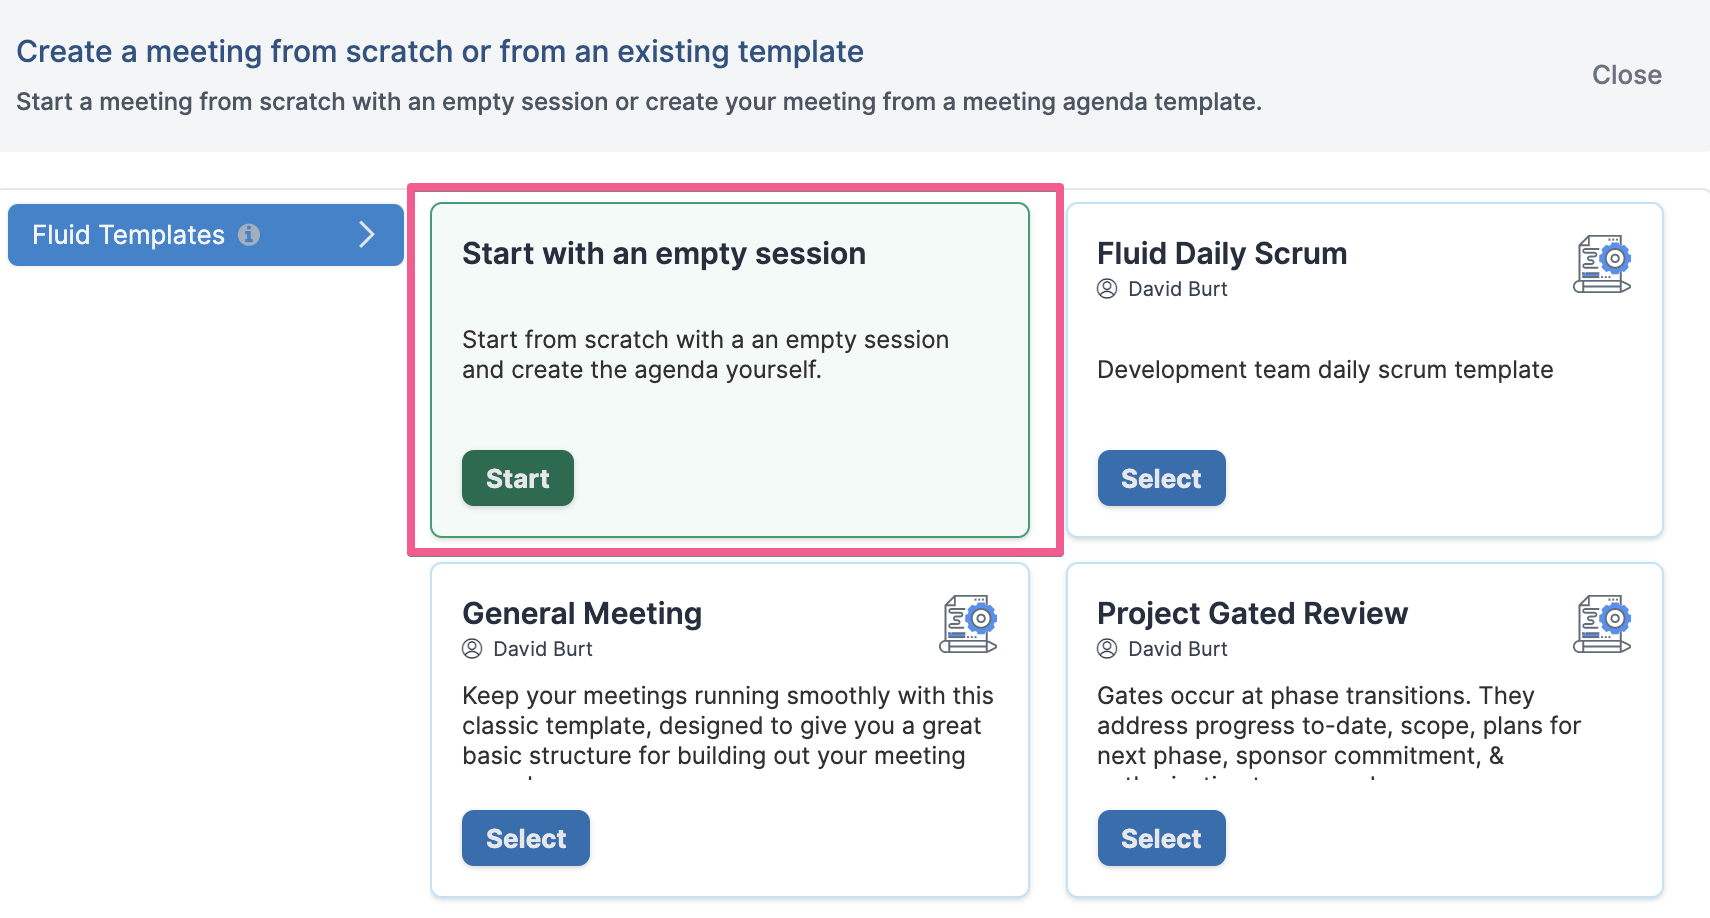Click the Fluid Daily Scrum card title
The width and height of the screenshot is (1710, 918).
pos(1222,254)
